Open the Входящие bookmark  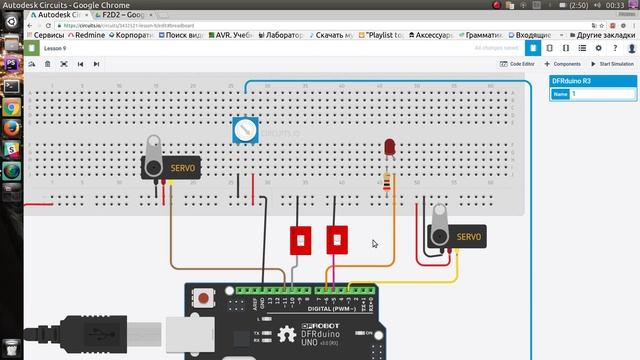(x=530, y=35)
